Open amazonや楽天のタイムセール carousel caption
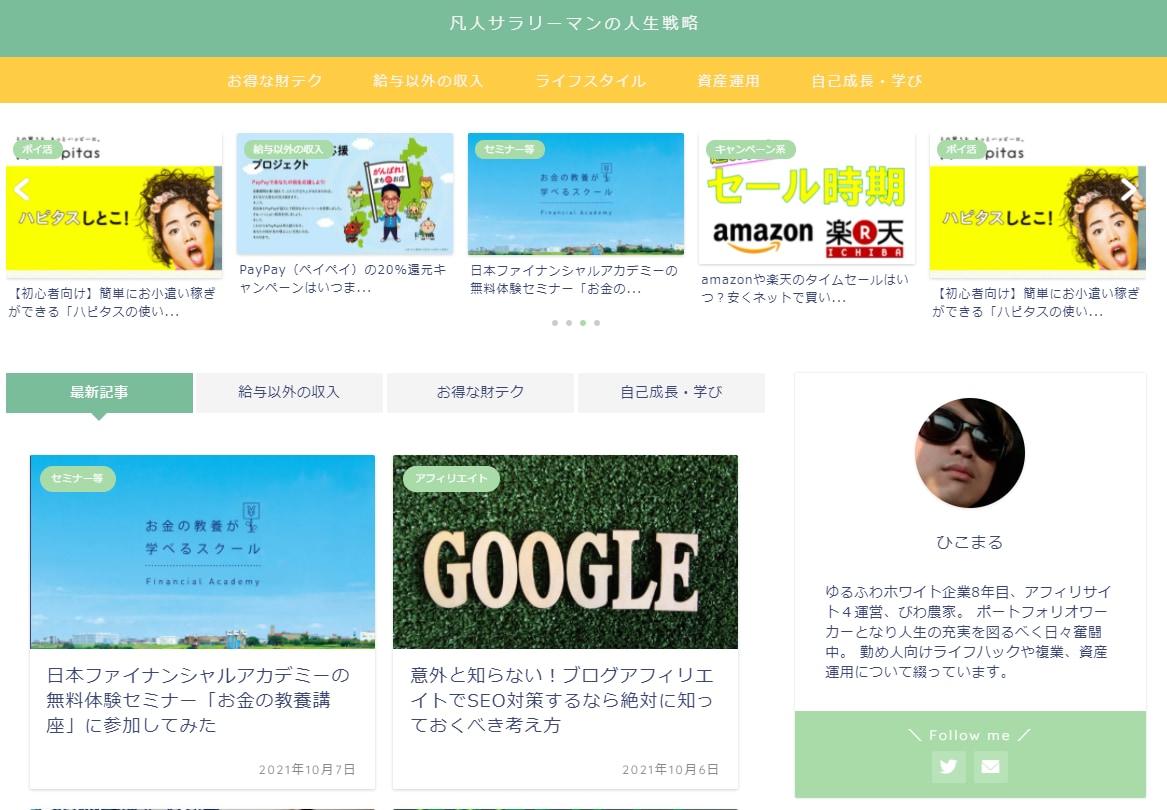The height and width of the screenshot is (810, 1167). pyautogui.click(x=805, y=288)
